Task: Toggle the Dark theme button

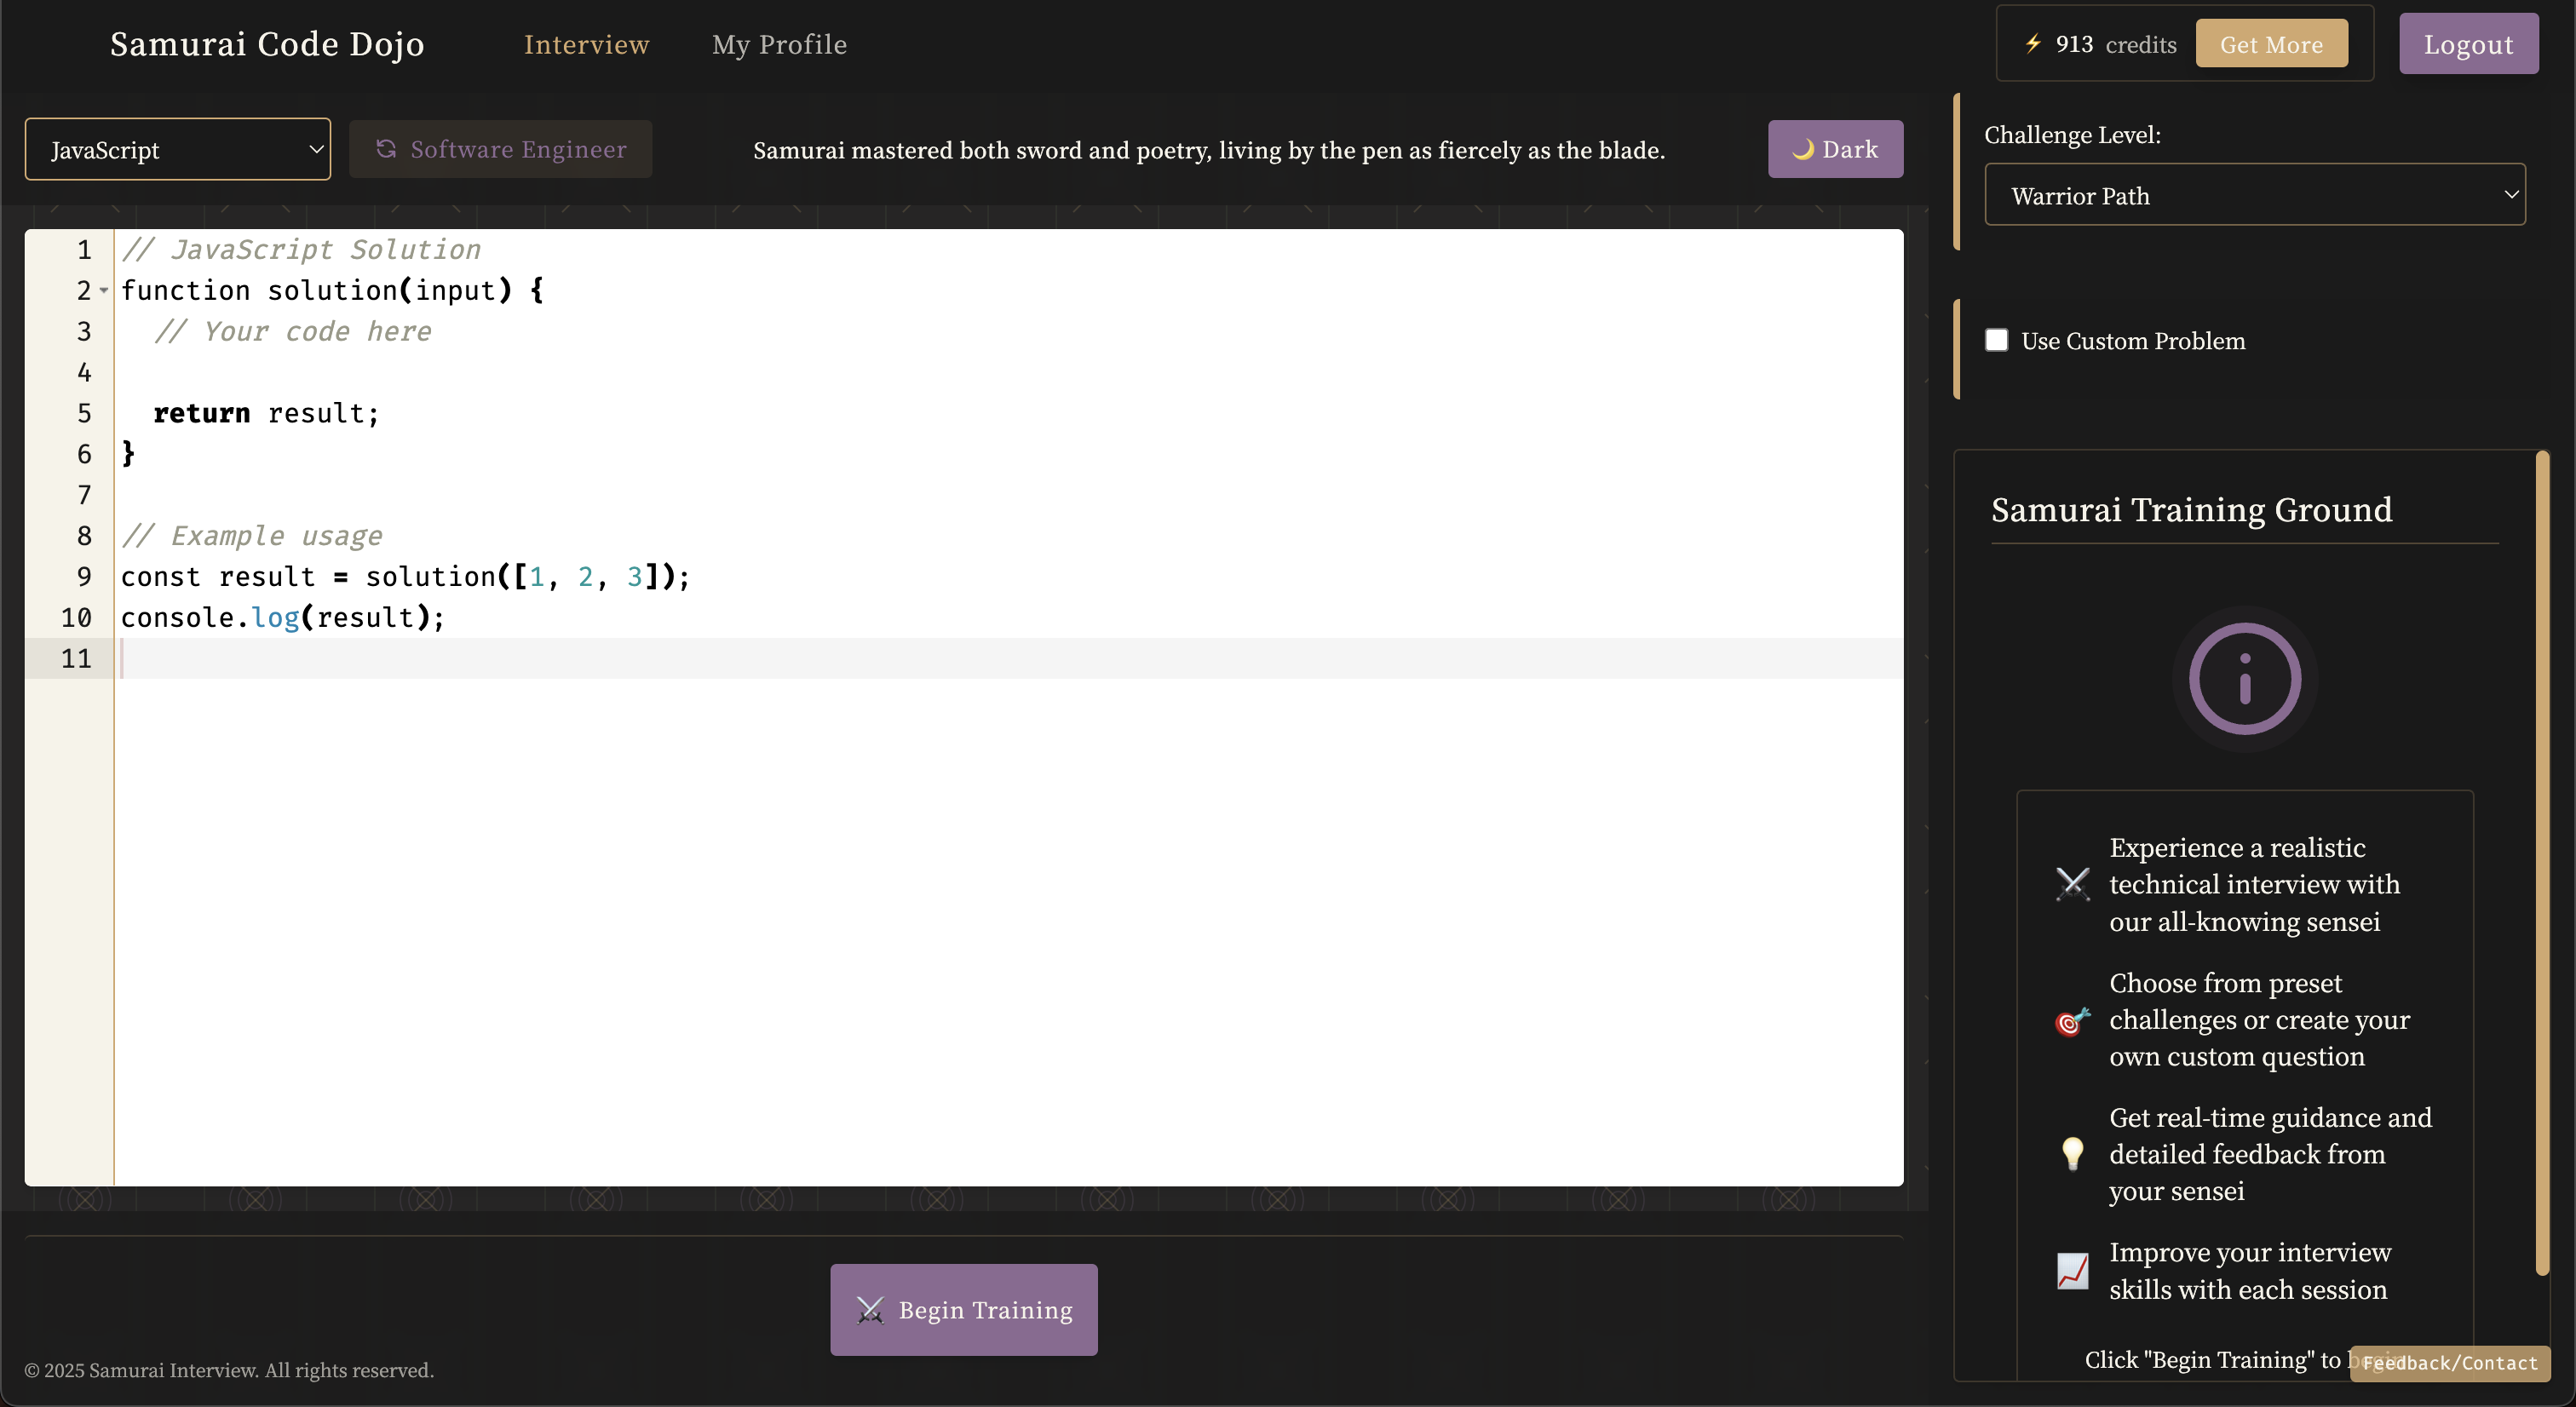Action: [x=1835, y=149]
